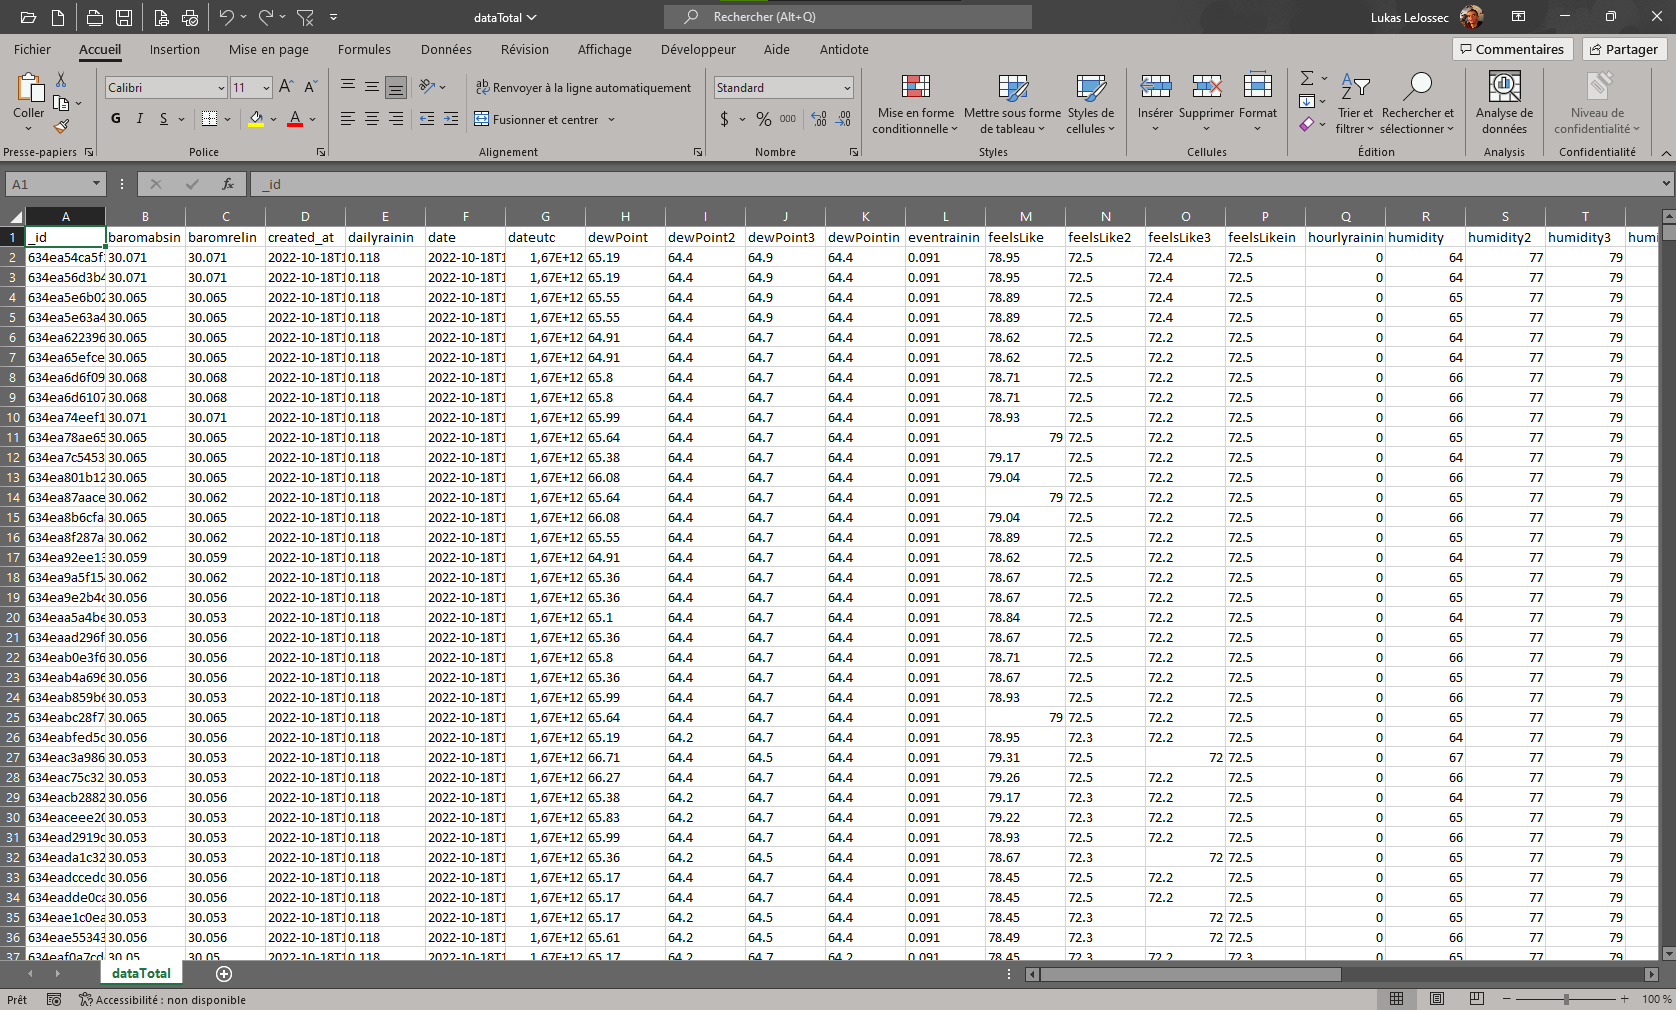The height and width of the screenshot is (1010, 1676).
Task: Click the Commentaires button
Action: pyautogui.click(x=1511, y=49)
